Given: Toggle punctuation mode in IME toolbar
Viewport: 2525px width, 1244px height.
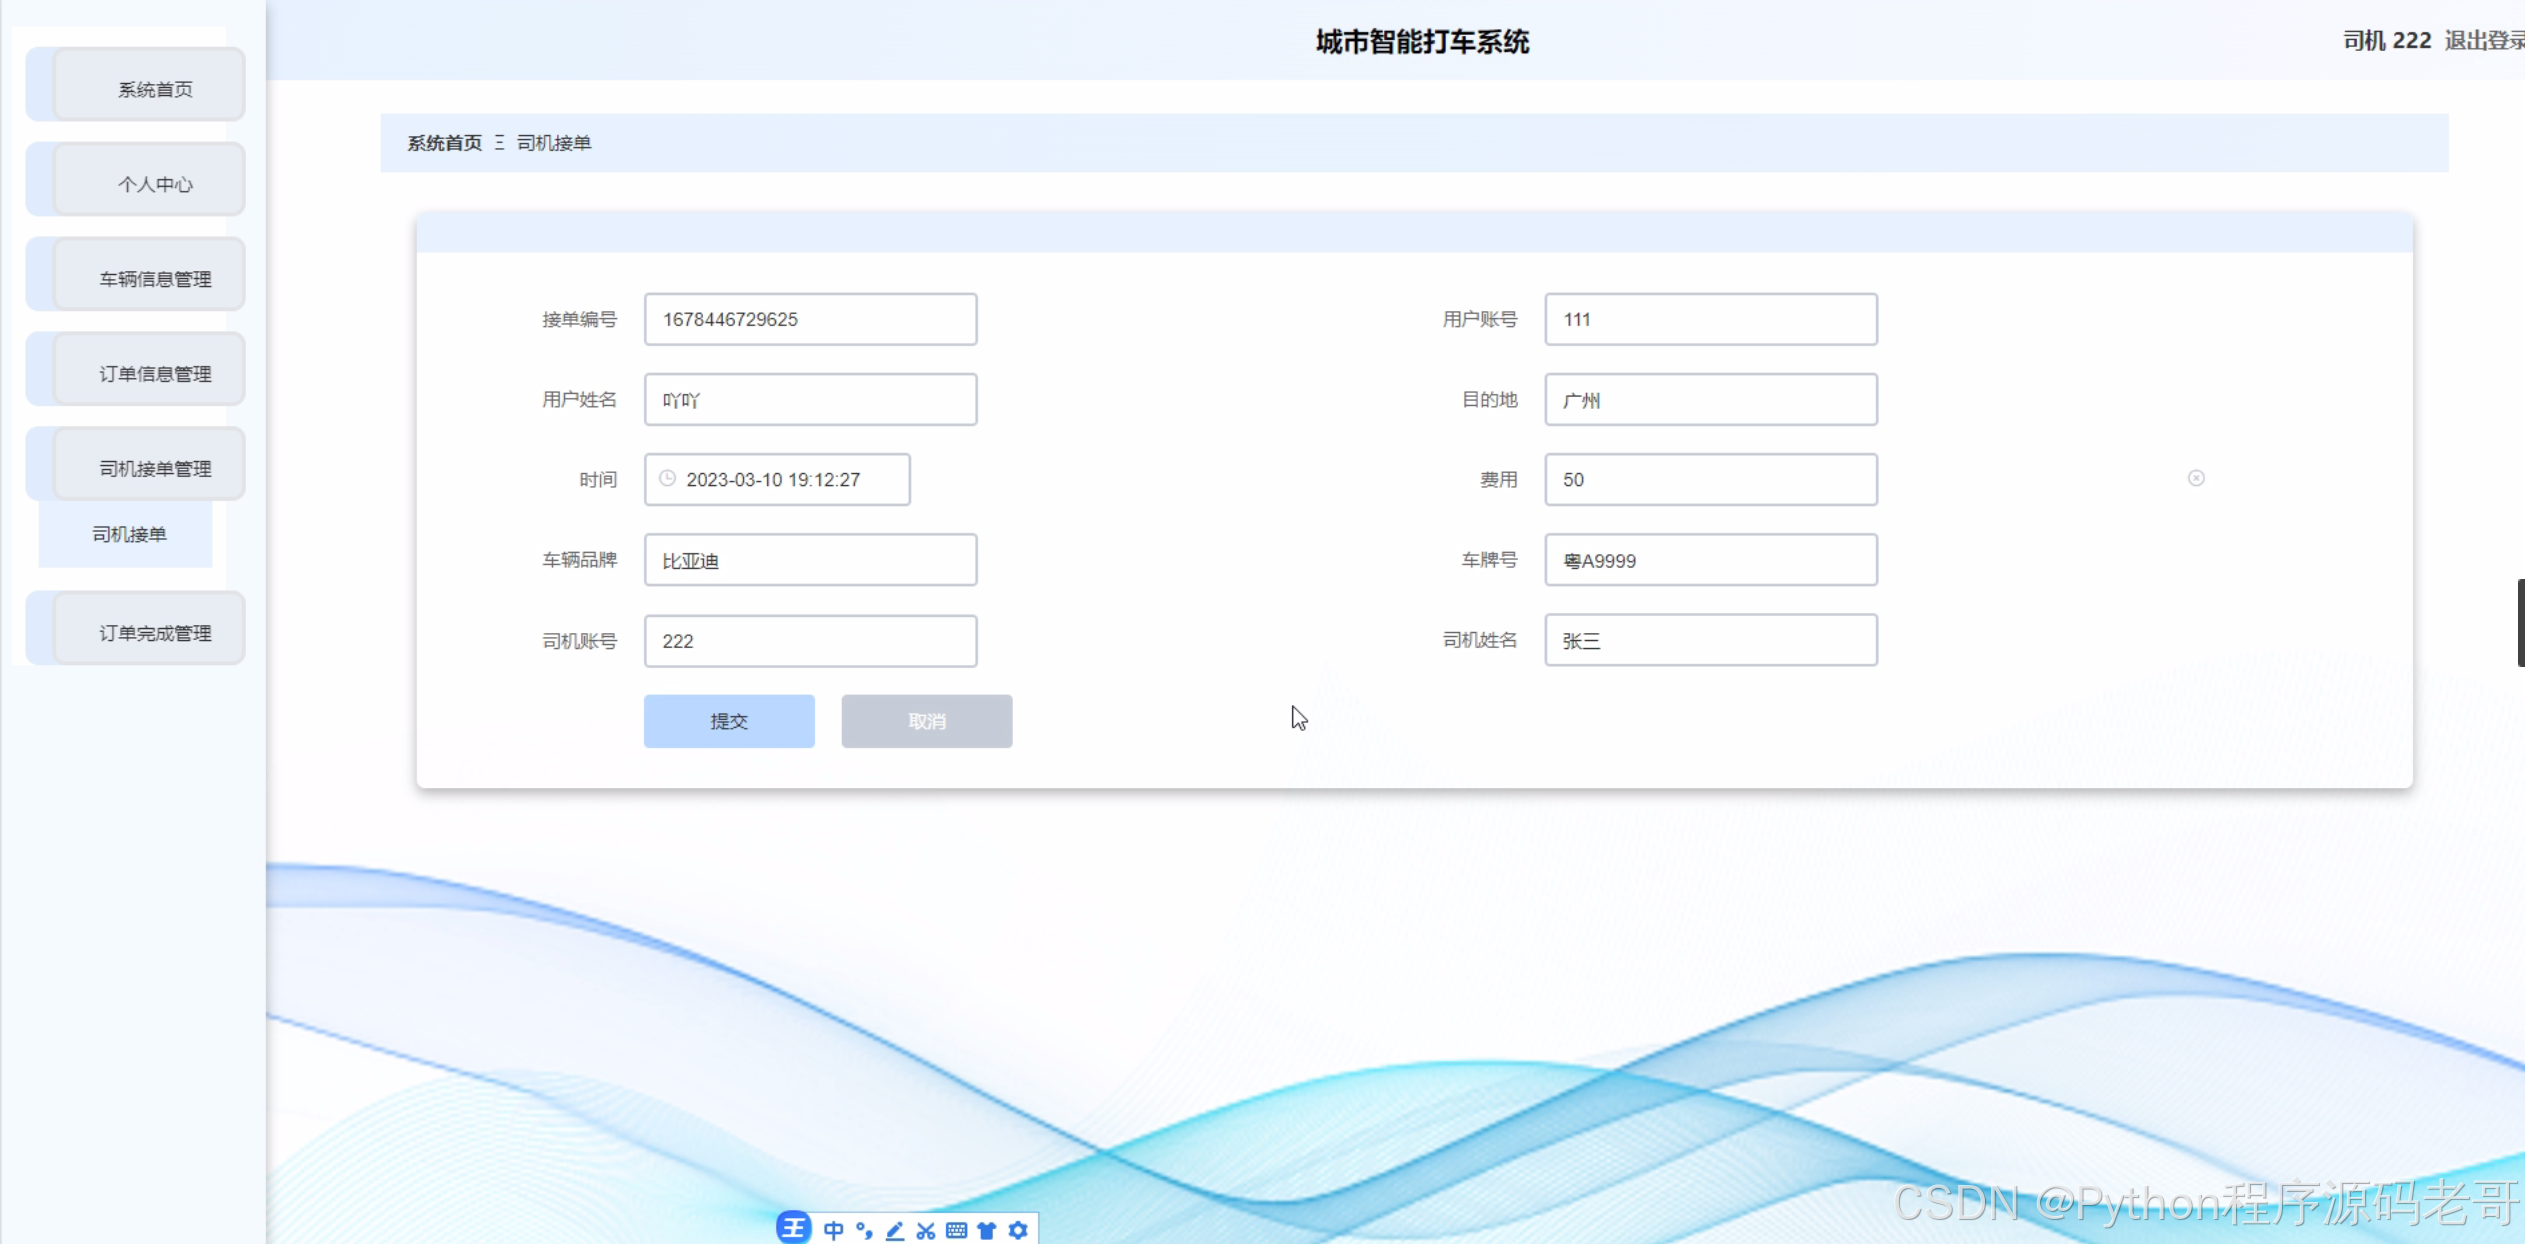Looking at the screenshot, I should click(864, 1230).
